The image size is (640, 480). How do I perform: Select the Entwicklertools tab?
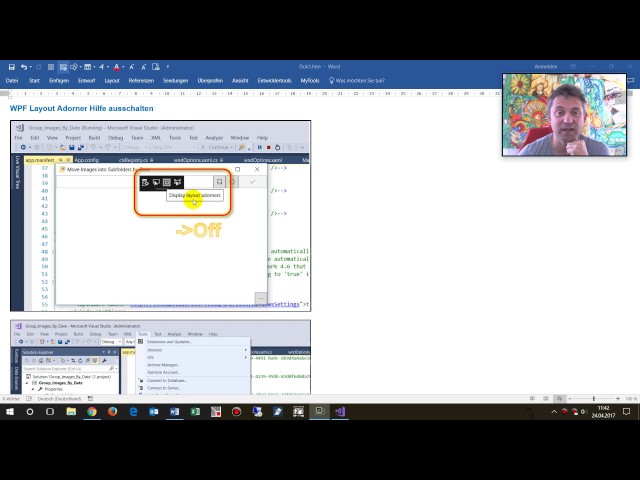pos(274,81)
